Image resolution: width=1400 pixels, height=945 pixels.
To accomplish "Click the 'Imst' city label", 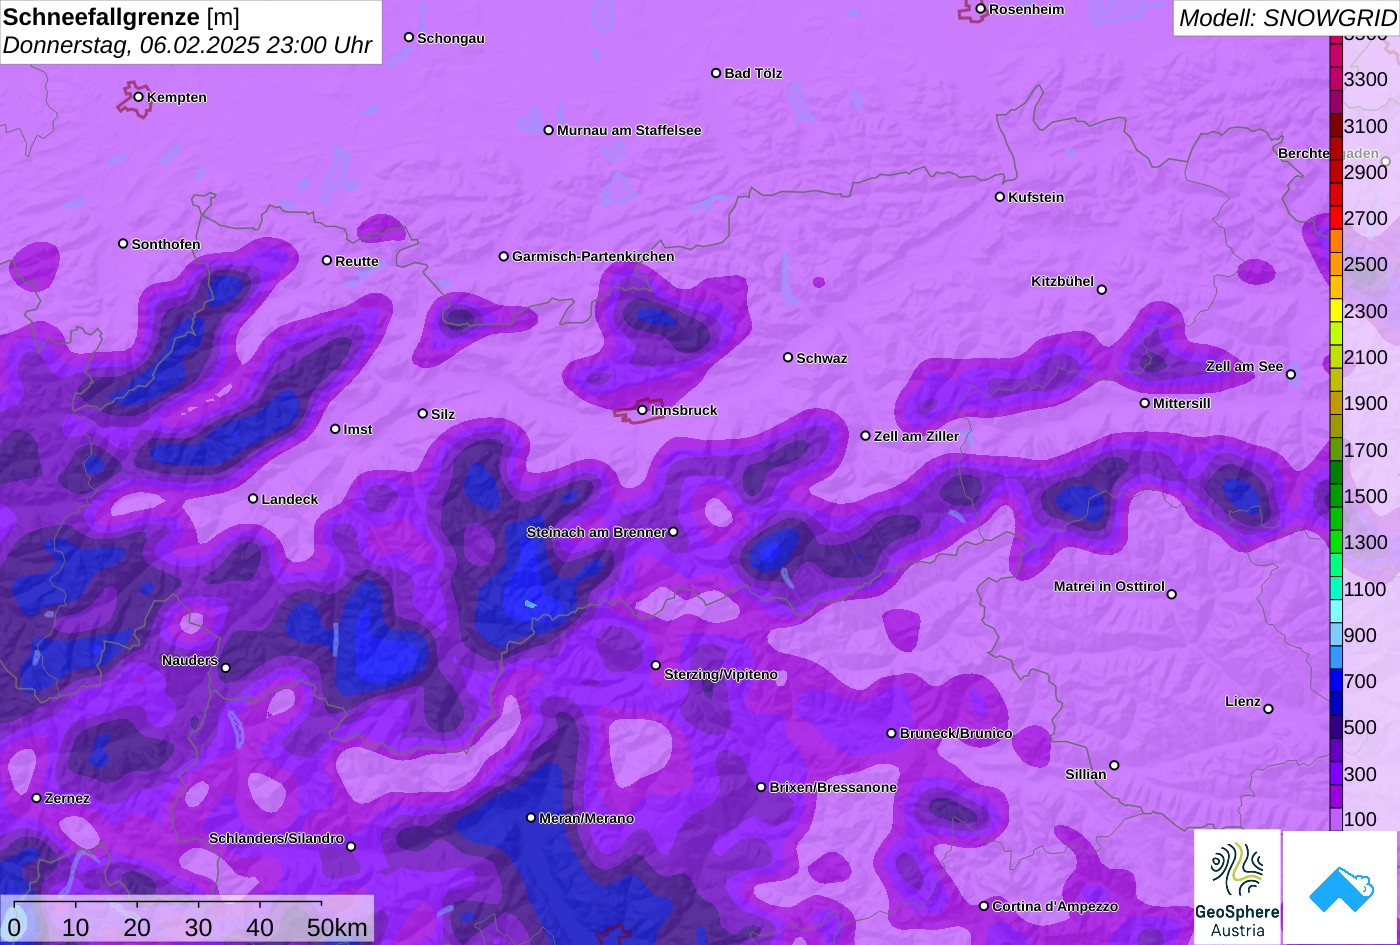I will tap(358, 429).
